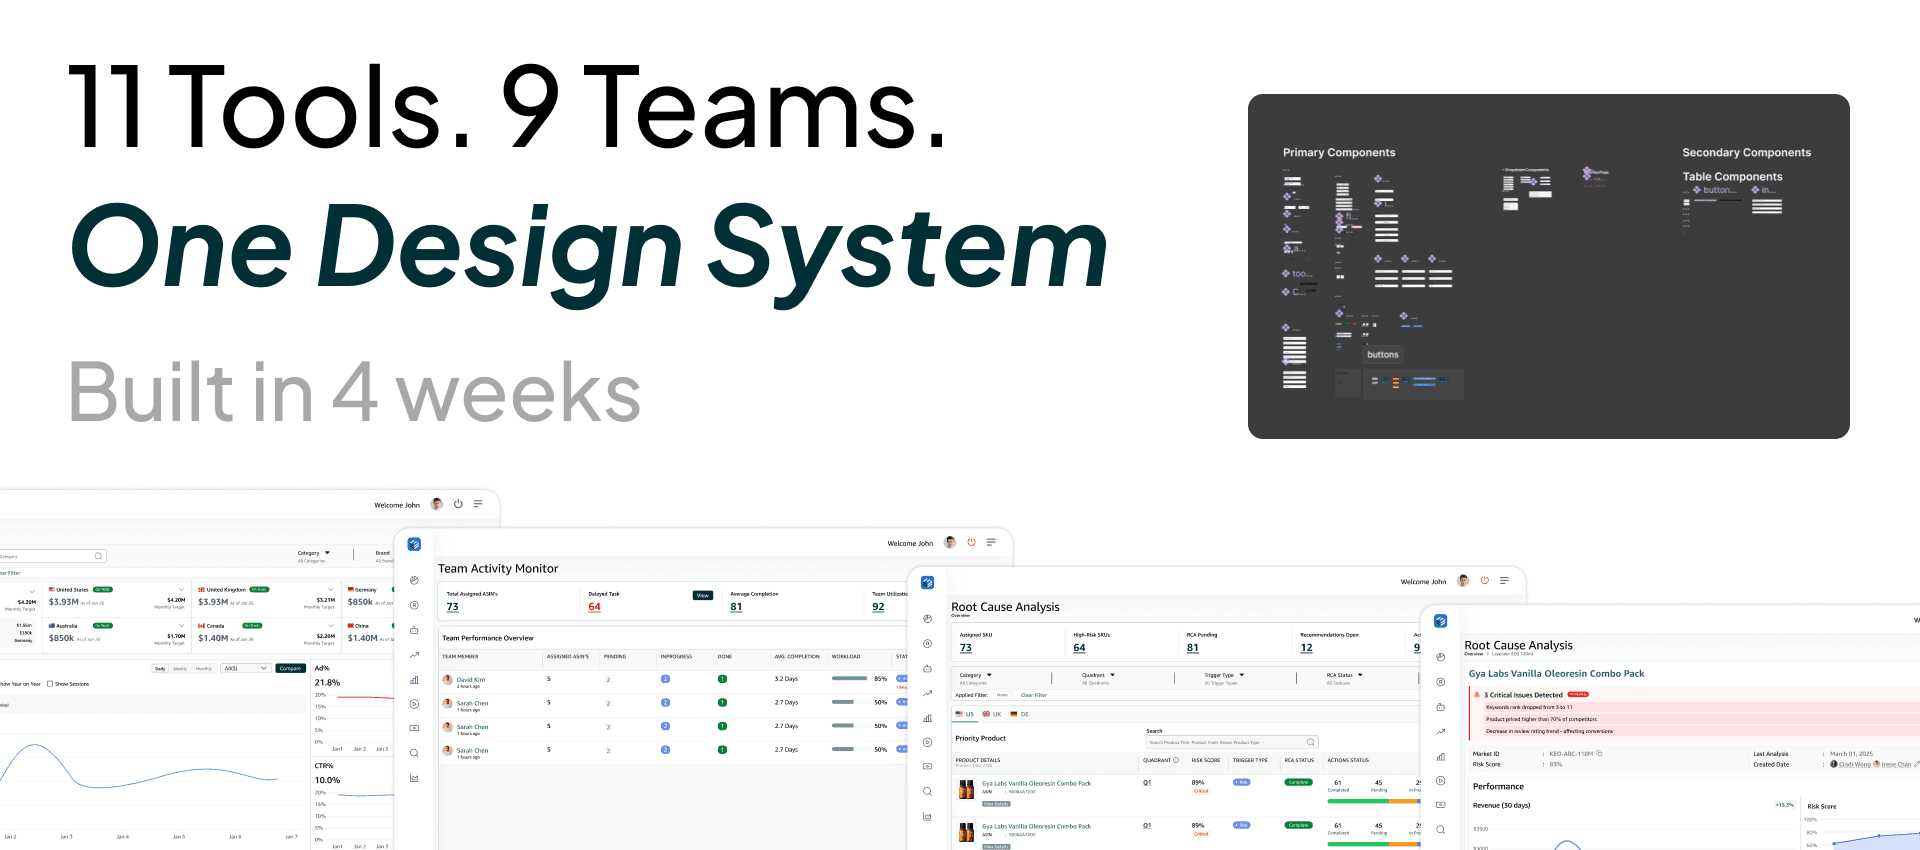Click the app logo in Team Activity Monitor window
The image size is (1920, 850).
414,544
